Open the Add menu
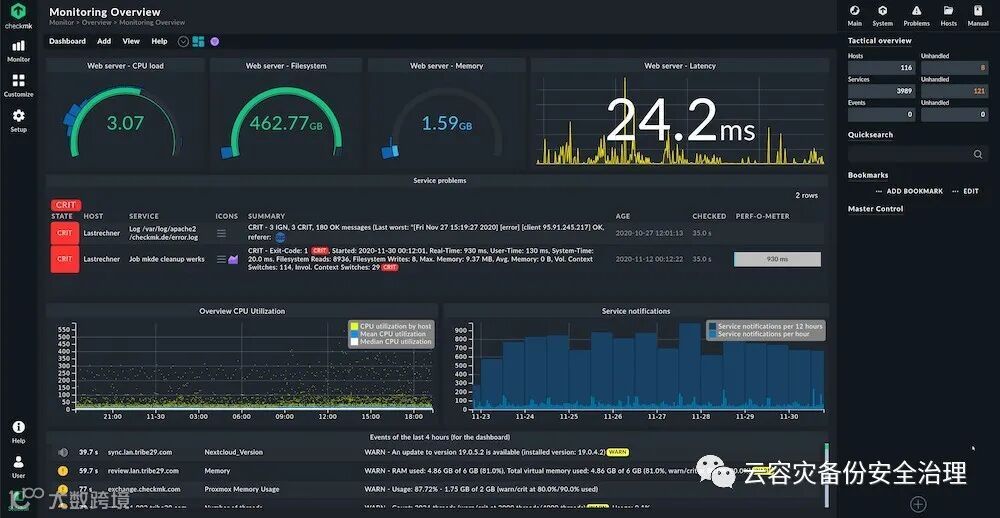 (104, 41)
